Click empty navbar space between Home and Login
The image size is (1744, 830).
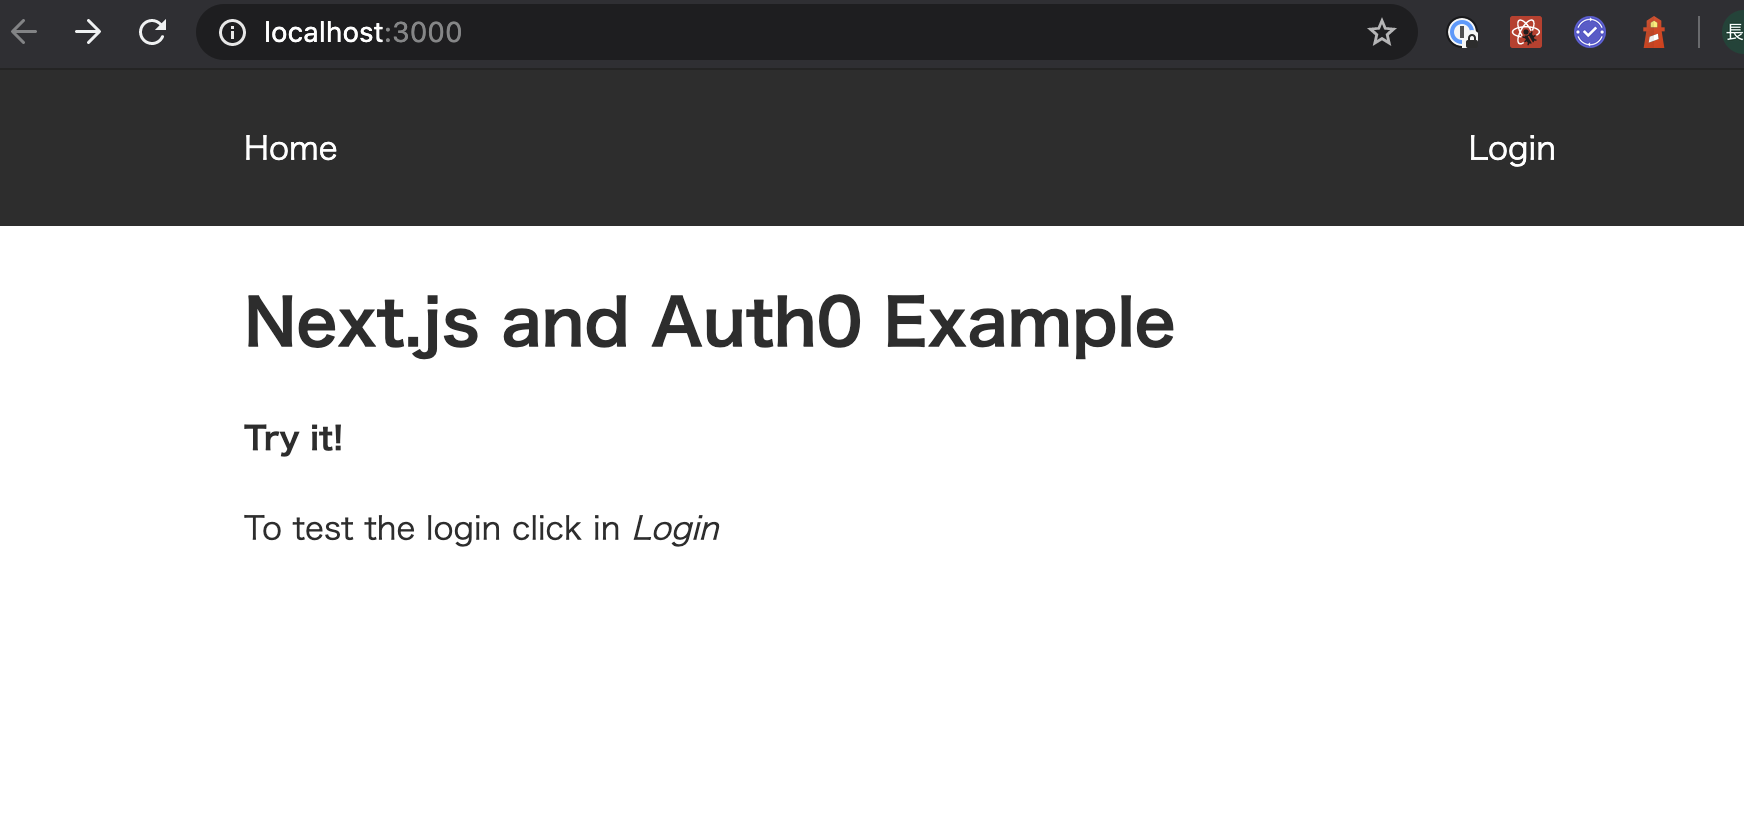[x=900, y=148]
